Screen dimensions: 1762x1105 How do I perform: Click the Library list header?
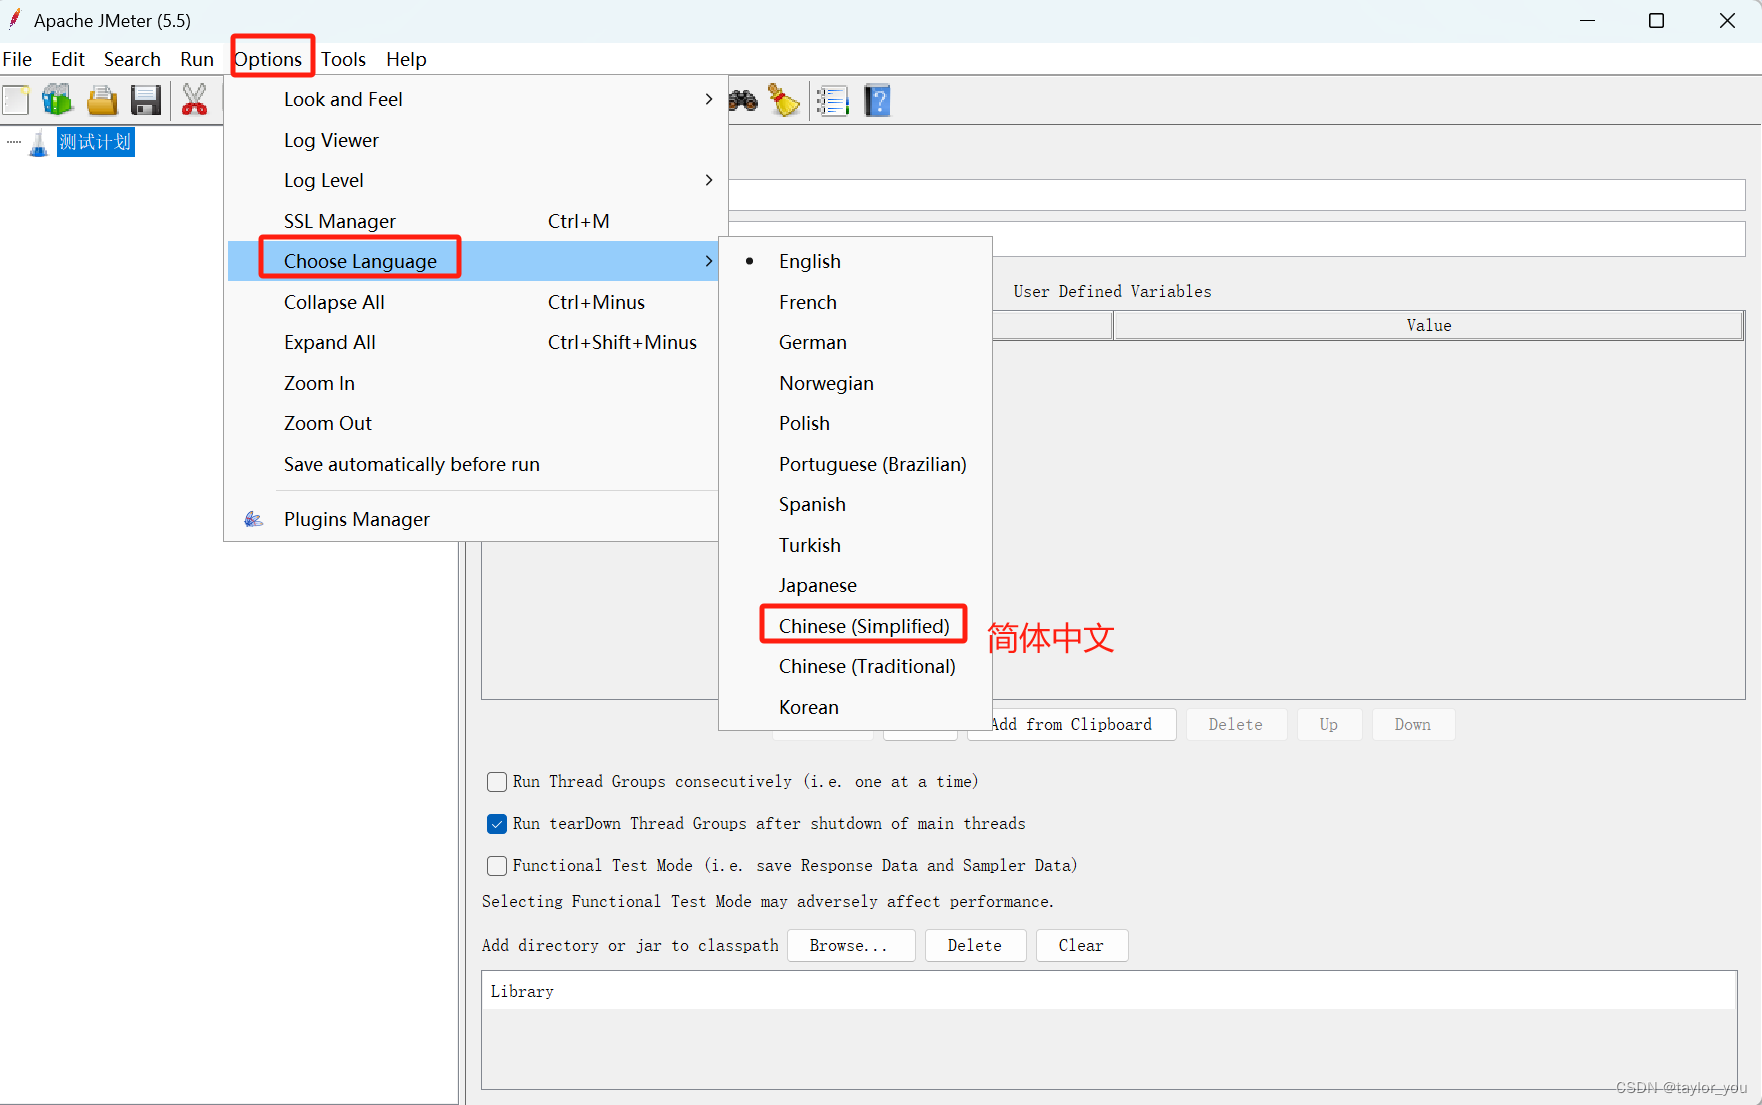1108,991
